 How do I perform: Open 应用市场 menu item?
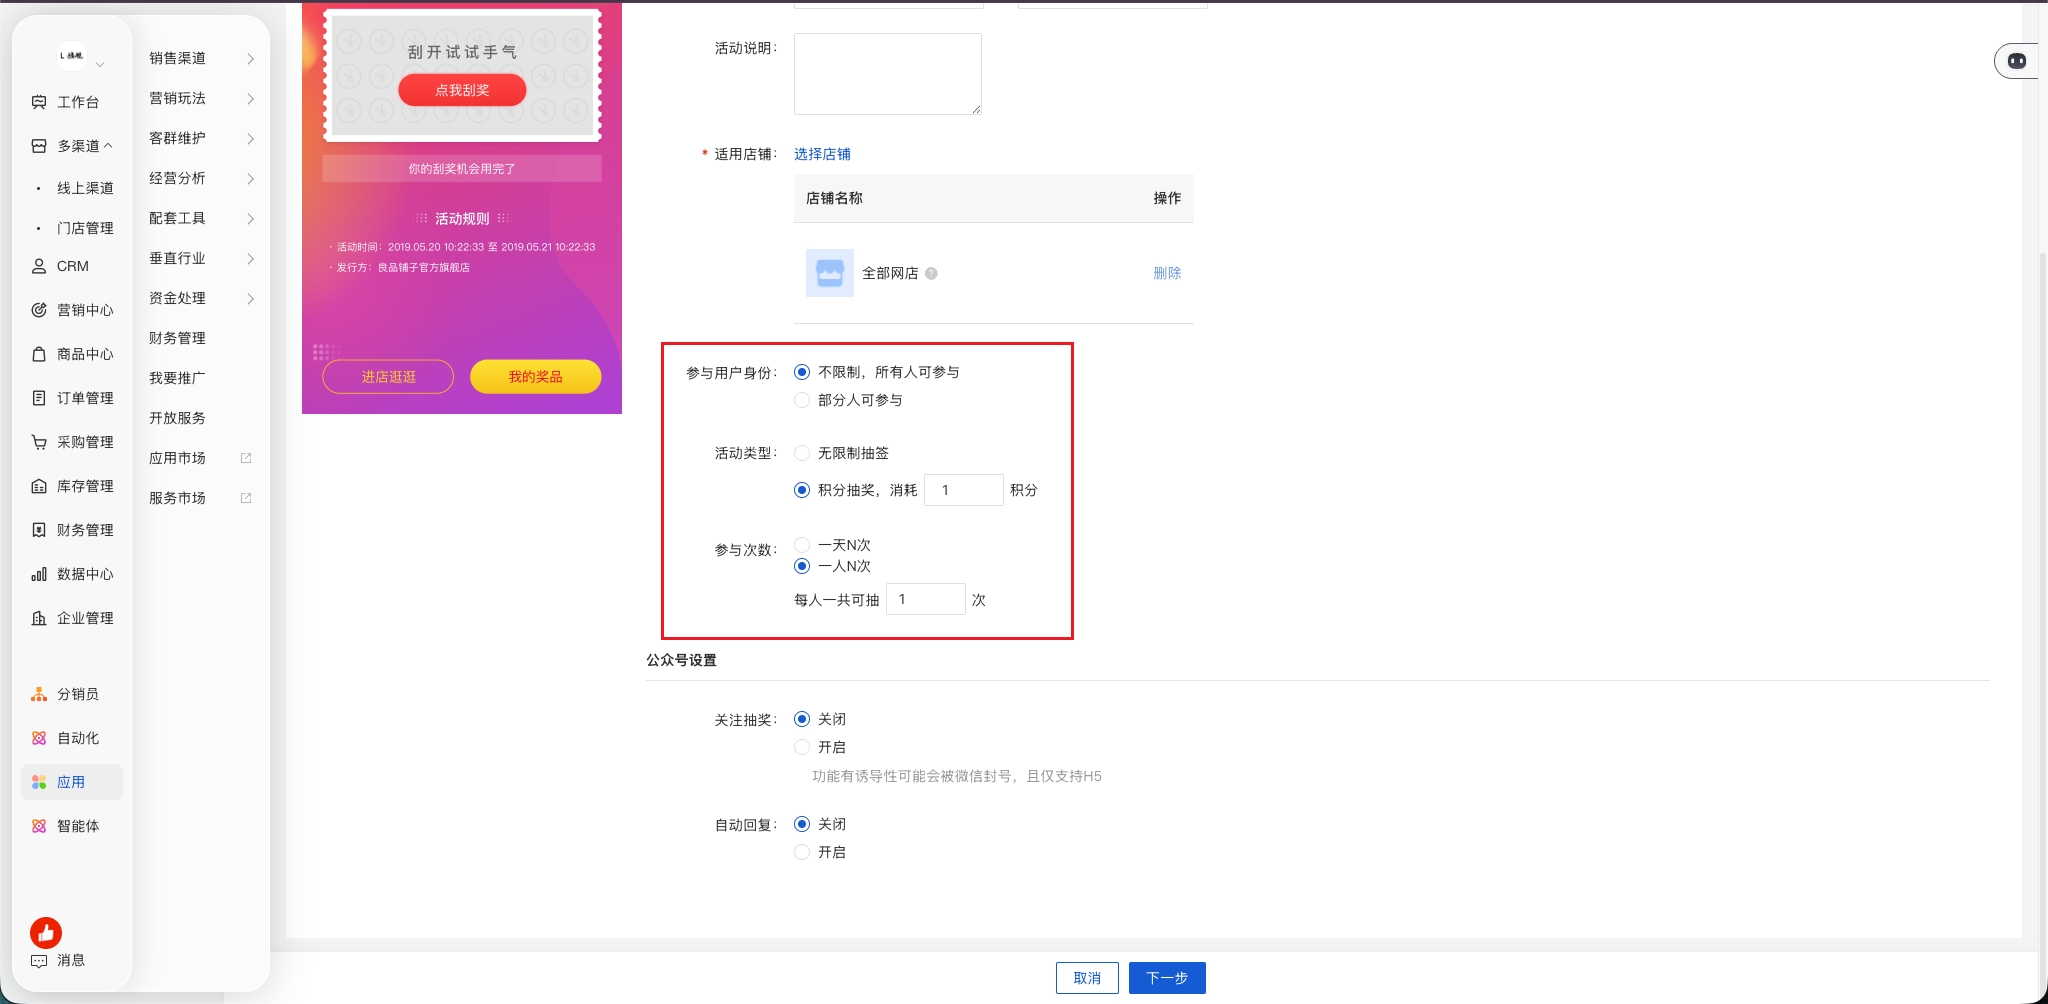pyautogui.click(x=177, y=458)
